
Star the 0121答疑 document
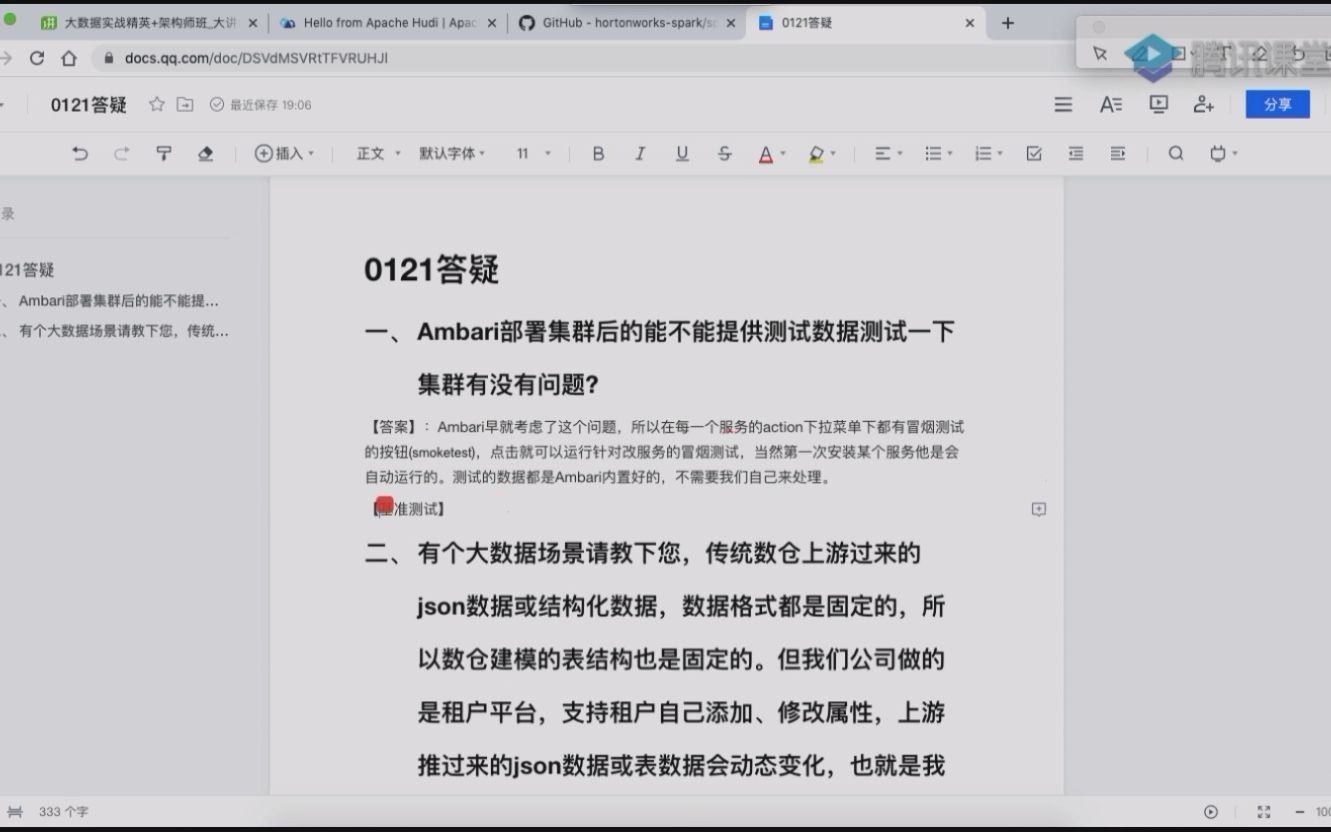pyautogui.click(x=157, y=104)
